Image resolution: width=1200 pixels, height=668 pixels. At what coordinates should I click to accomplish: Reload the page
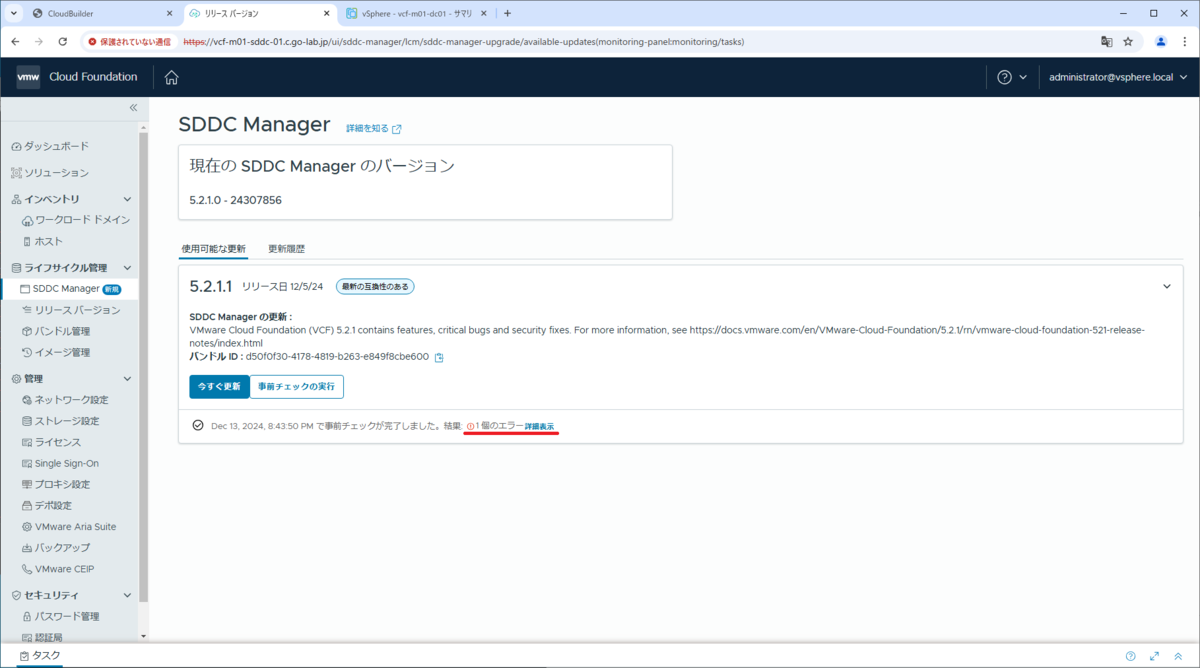coord(63,42)
